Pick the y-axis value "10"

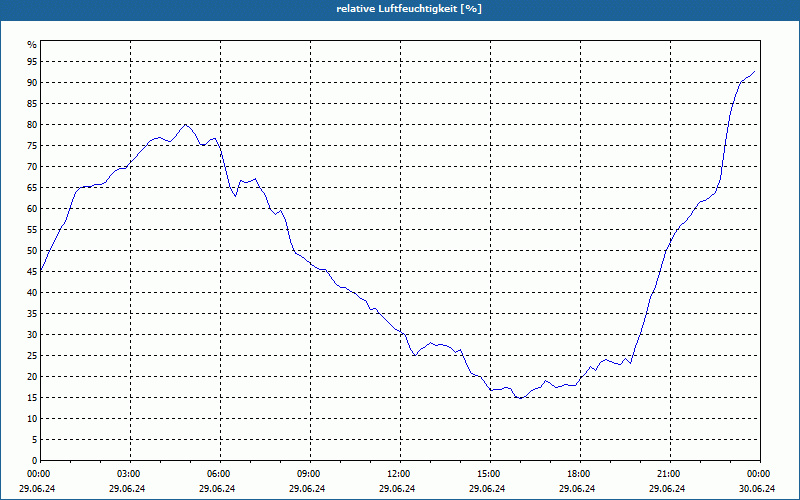click(32, 418)
